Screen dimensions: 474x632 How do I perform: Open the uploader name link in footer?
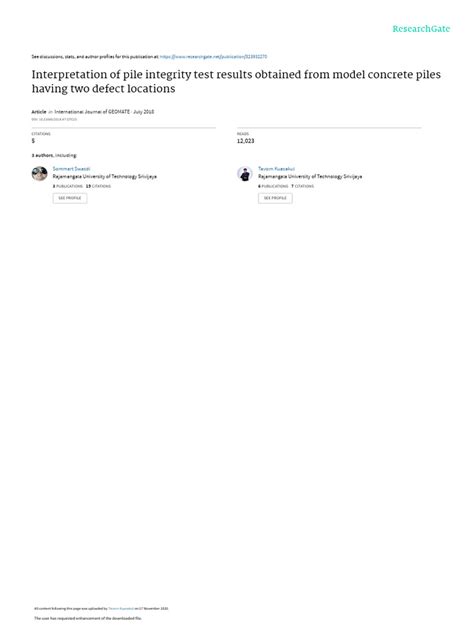click(121, 609)
